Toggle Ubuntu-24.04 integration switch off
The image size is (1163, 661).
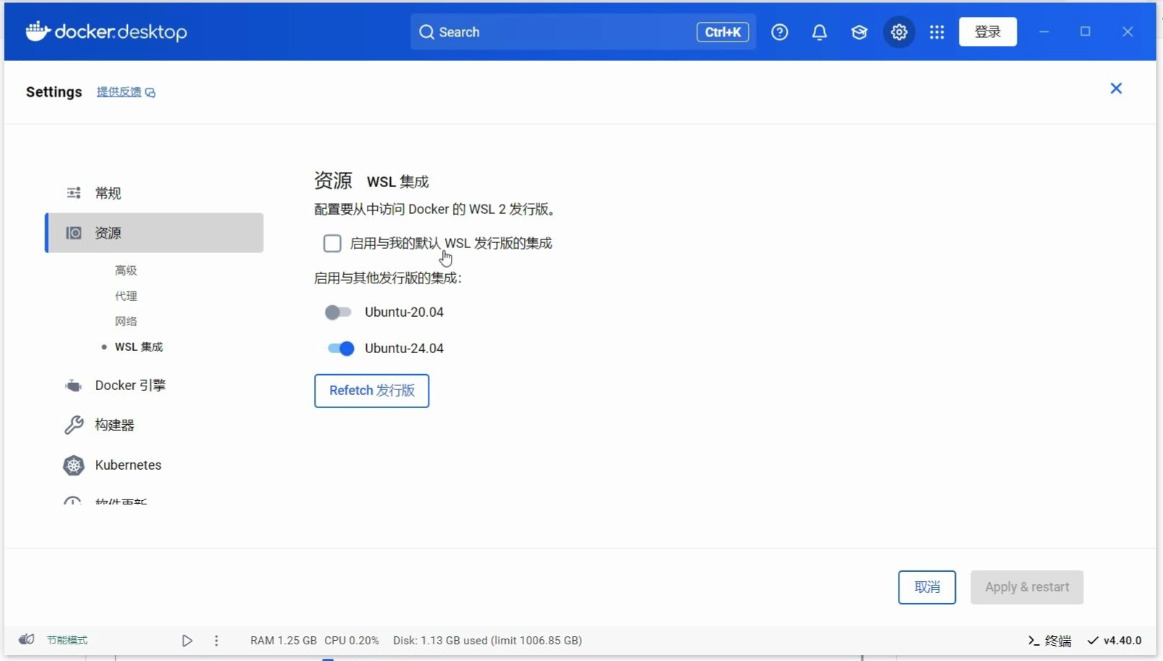[341, 348]
